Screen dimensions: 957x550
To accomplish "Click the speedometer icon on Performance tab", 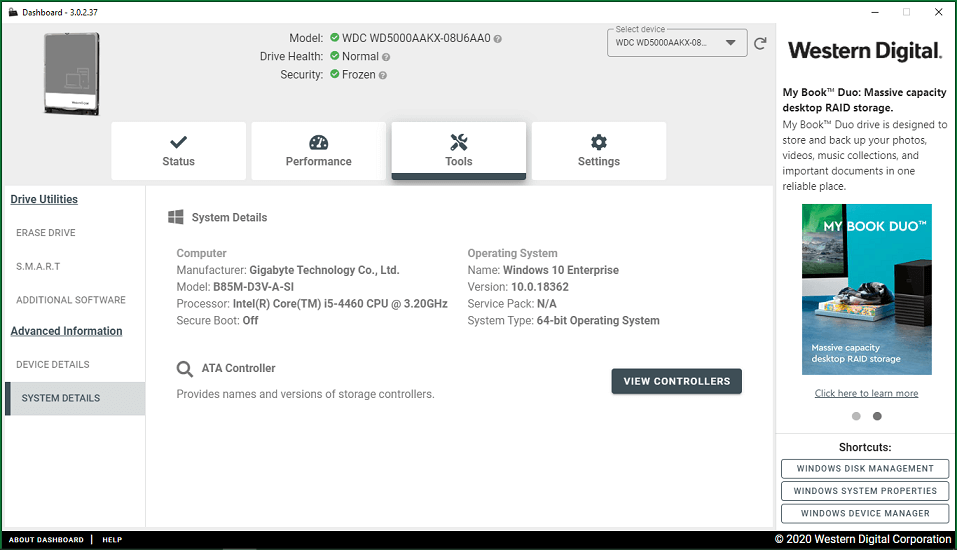I will click(319, 142).
